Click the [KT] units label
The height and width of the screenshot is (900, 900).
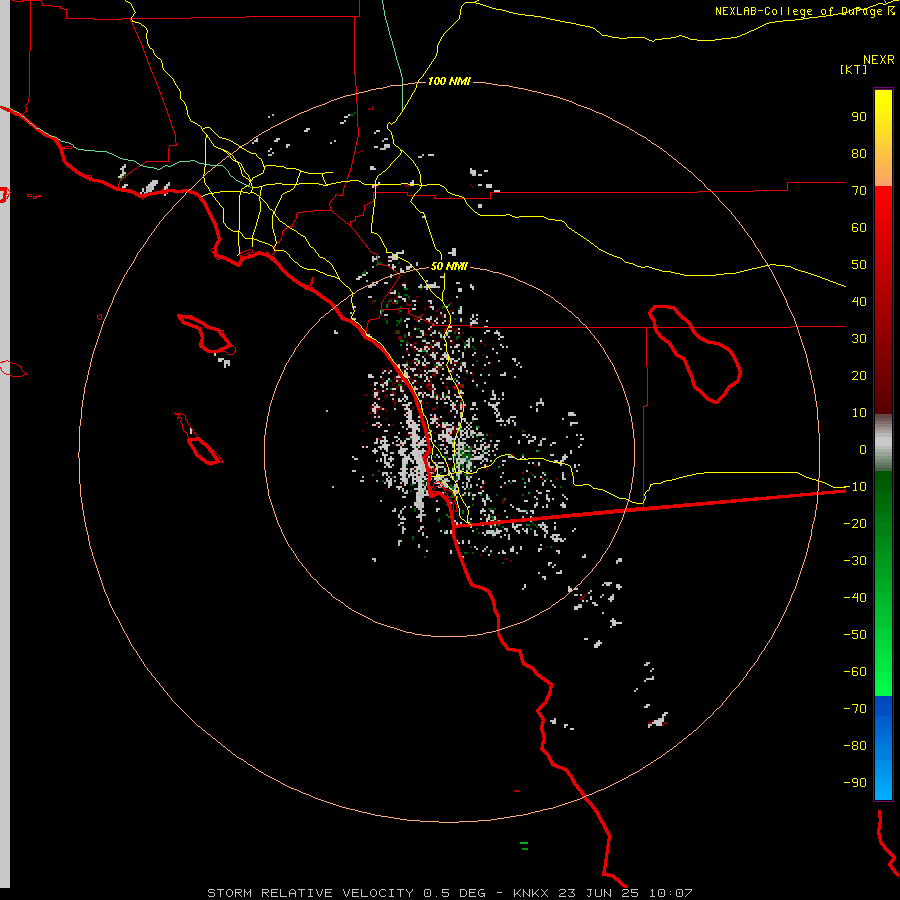coord(854,69)
